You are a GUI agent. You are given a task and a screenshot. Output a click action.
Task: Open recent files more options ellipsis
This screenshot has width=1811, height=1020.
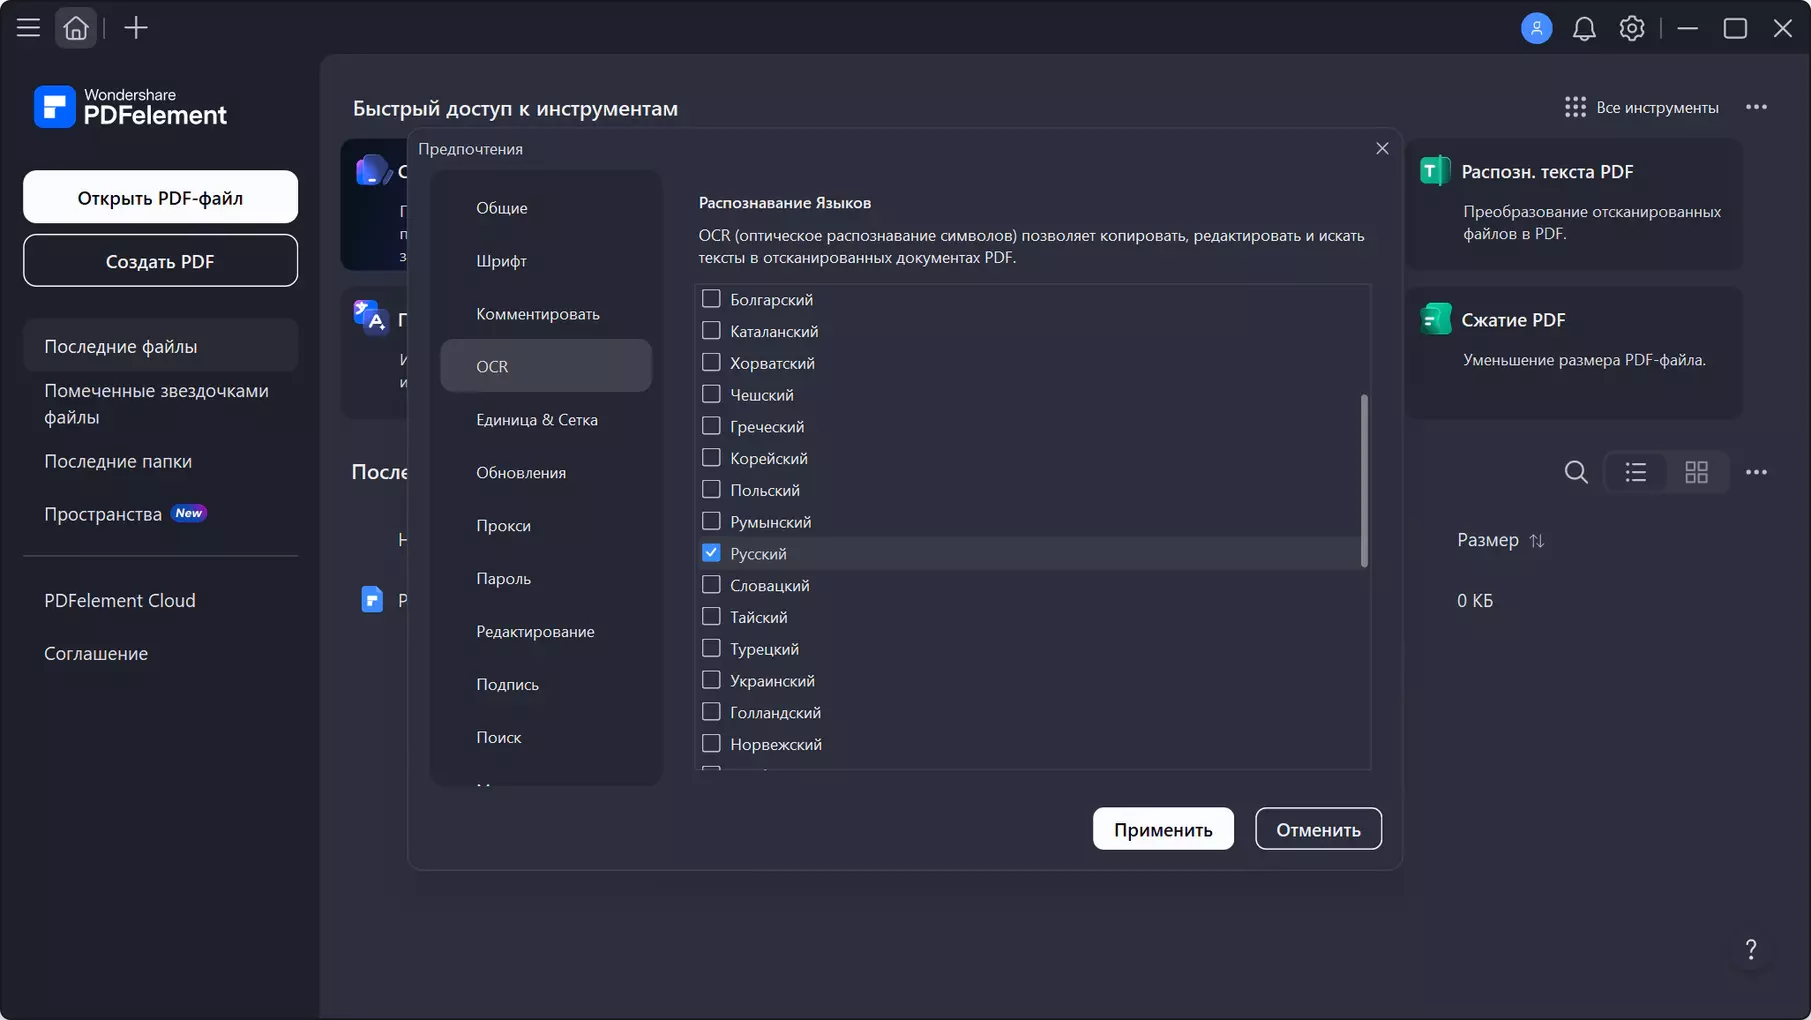(1756, 472)
